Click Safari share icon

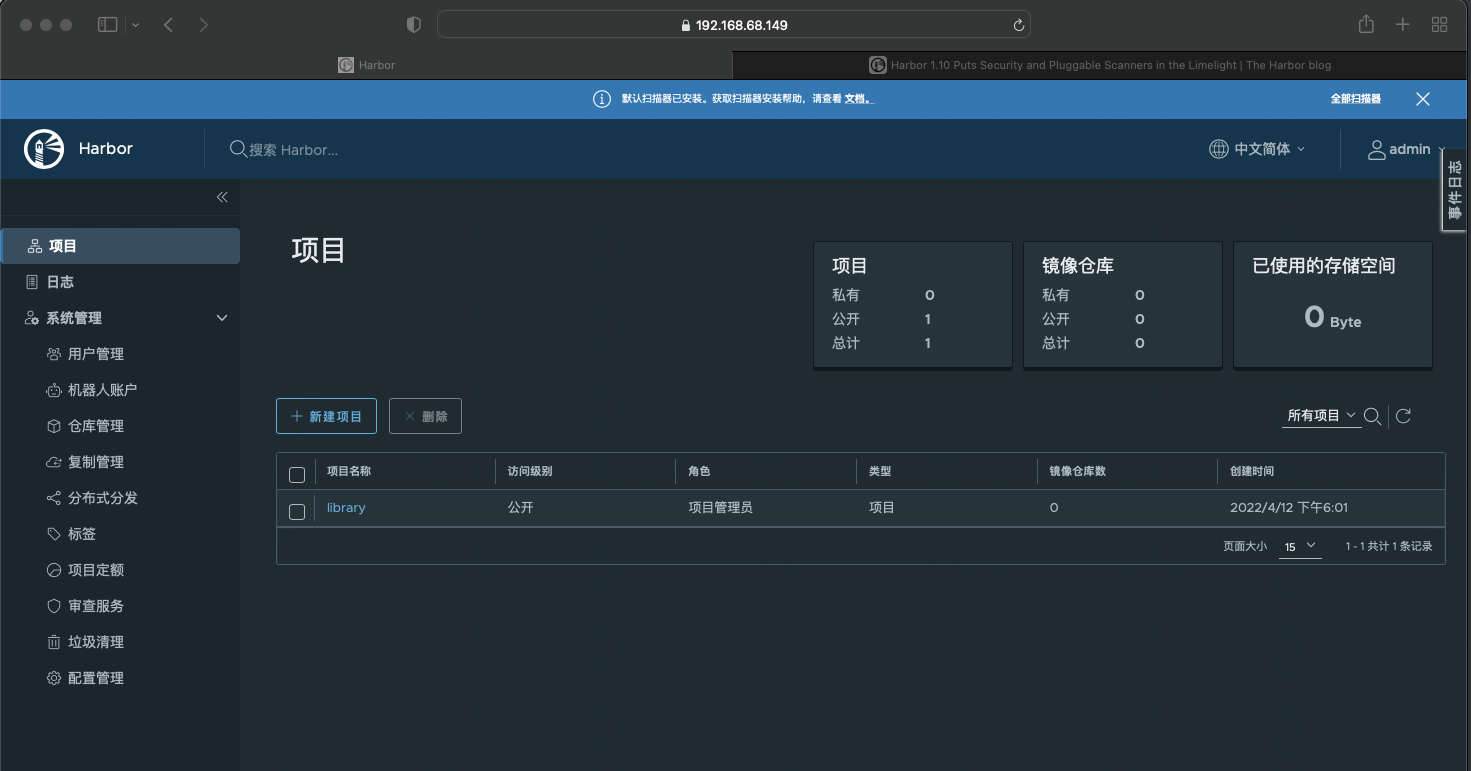click(x=1366, y=24)
